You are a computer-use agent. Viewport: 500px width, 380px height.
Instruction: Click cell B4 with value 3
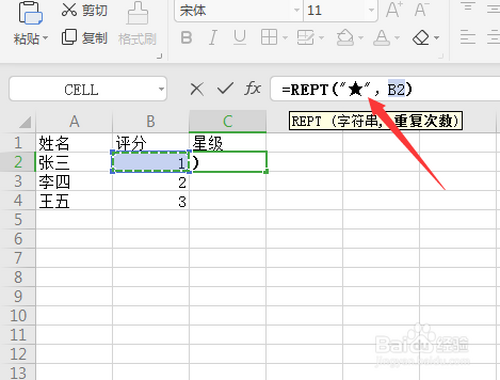pyautogui.click(x=151, y=201)
